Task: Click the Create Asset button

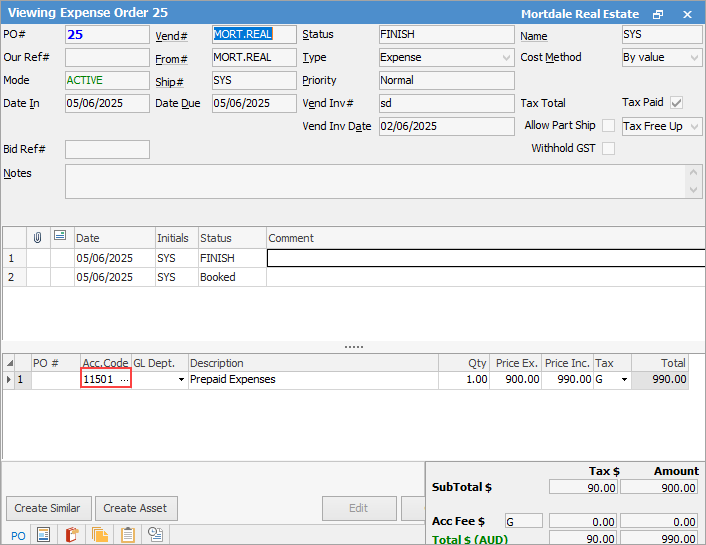Action: click(134, 508)
